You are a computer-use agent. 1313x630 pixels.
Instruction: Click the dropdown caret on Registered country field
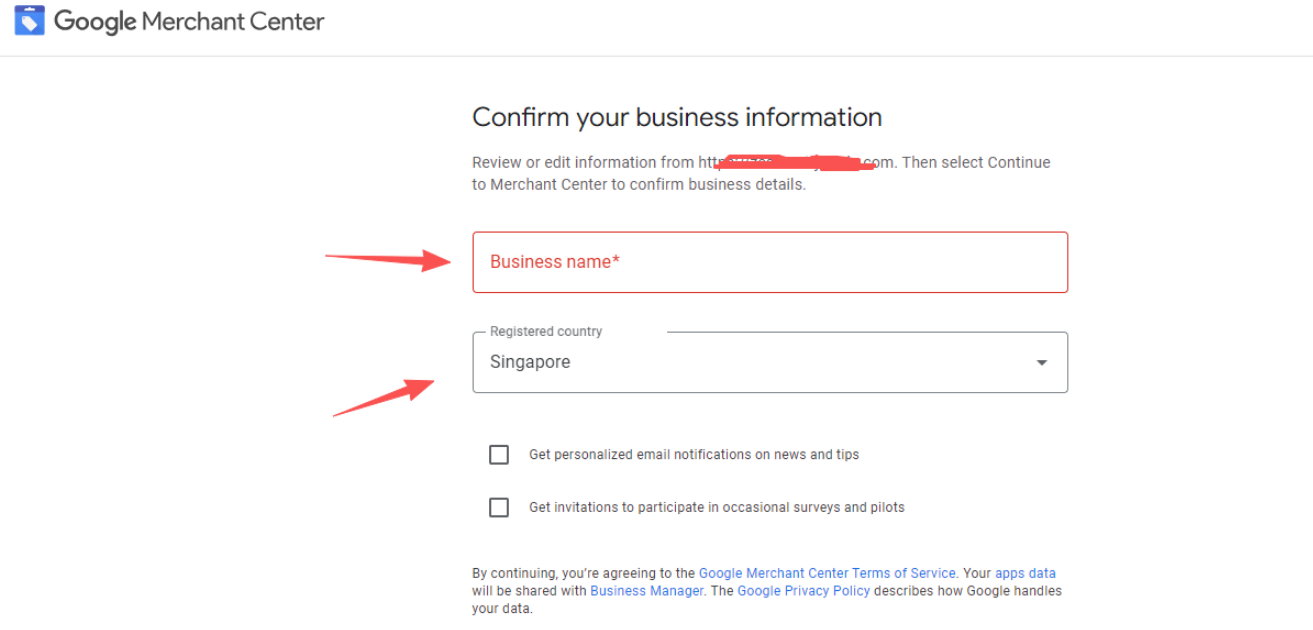point(1041,362)
